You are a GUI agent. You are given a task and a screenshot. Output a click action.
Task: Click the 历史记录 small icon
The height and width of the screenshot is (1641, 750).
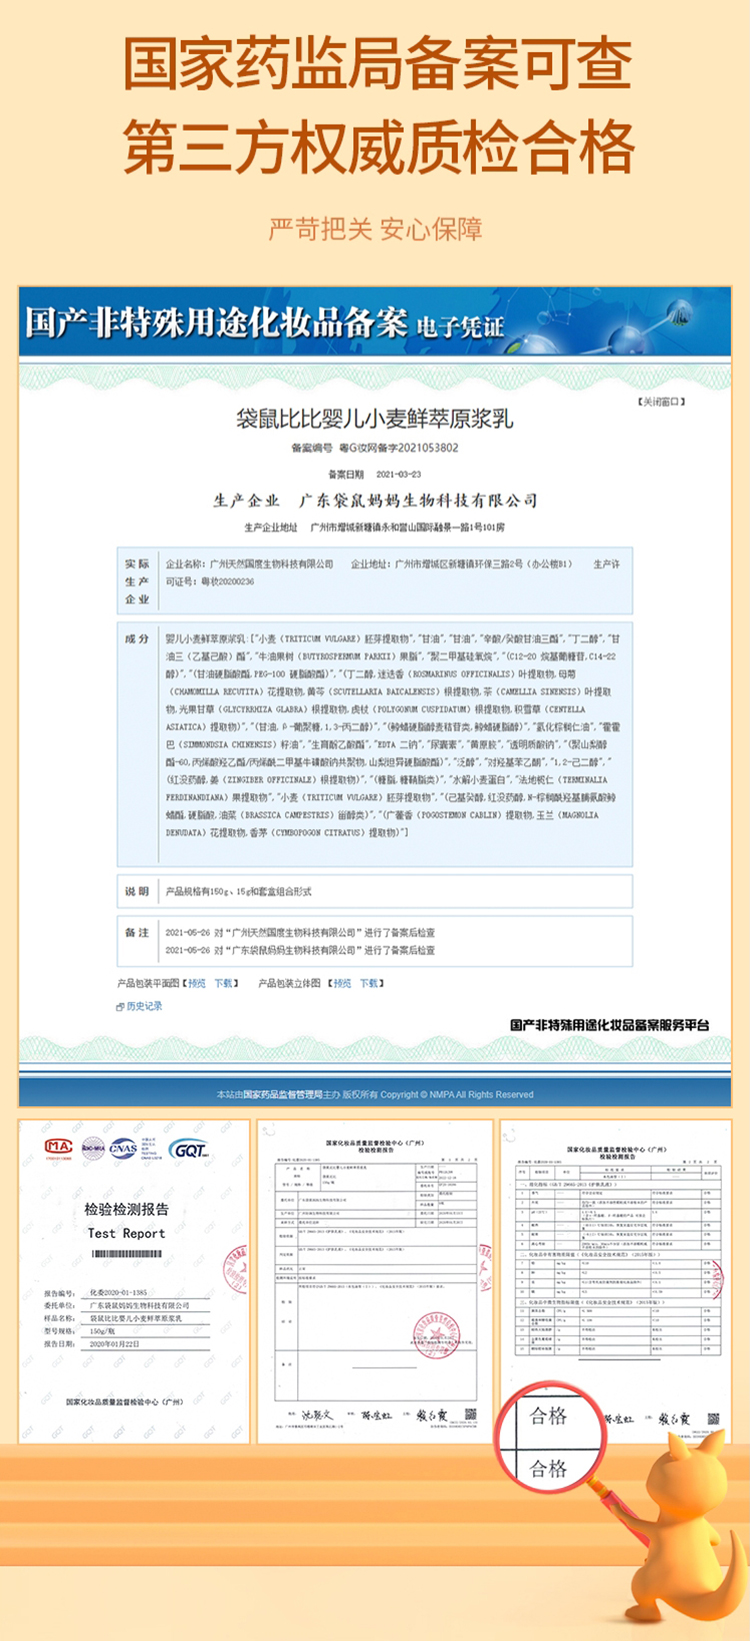click(120, 1006)
